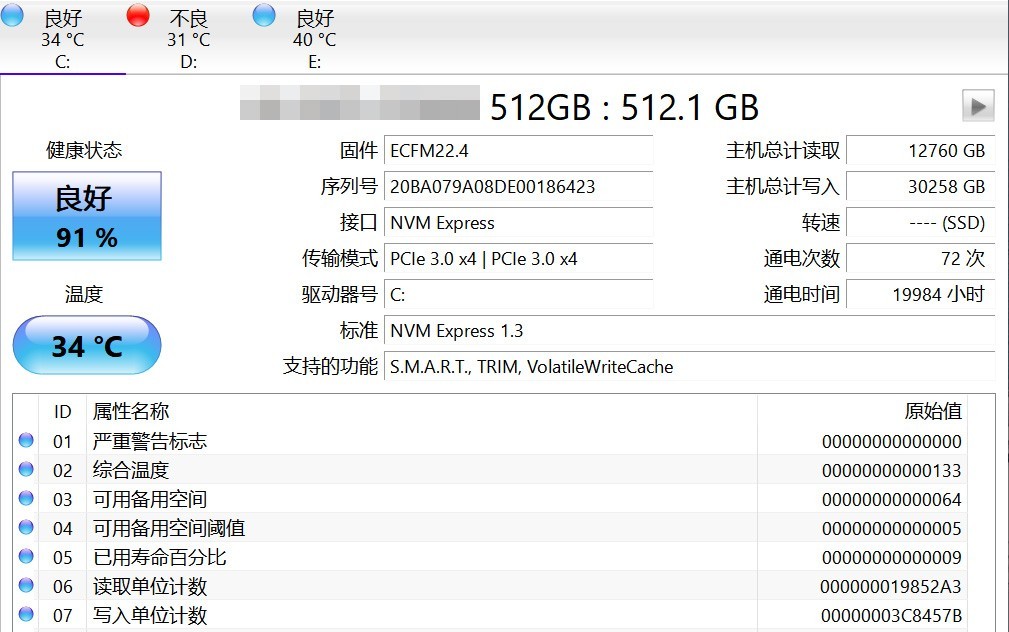
Task: Click the blue dot beside 已用寿命百分比
Action: tap(27, 557)
